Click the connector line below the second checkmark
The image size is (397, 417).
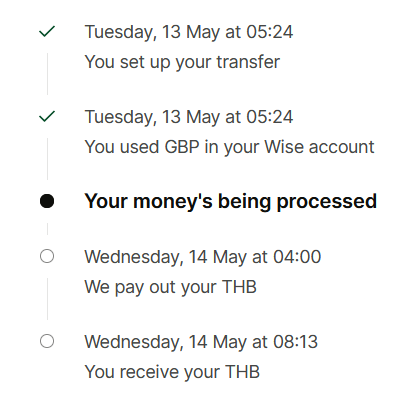[x=47, y=159]
